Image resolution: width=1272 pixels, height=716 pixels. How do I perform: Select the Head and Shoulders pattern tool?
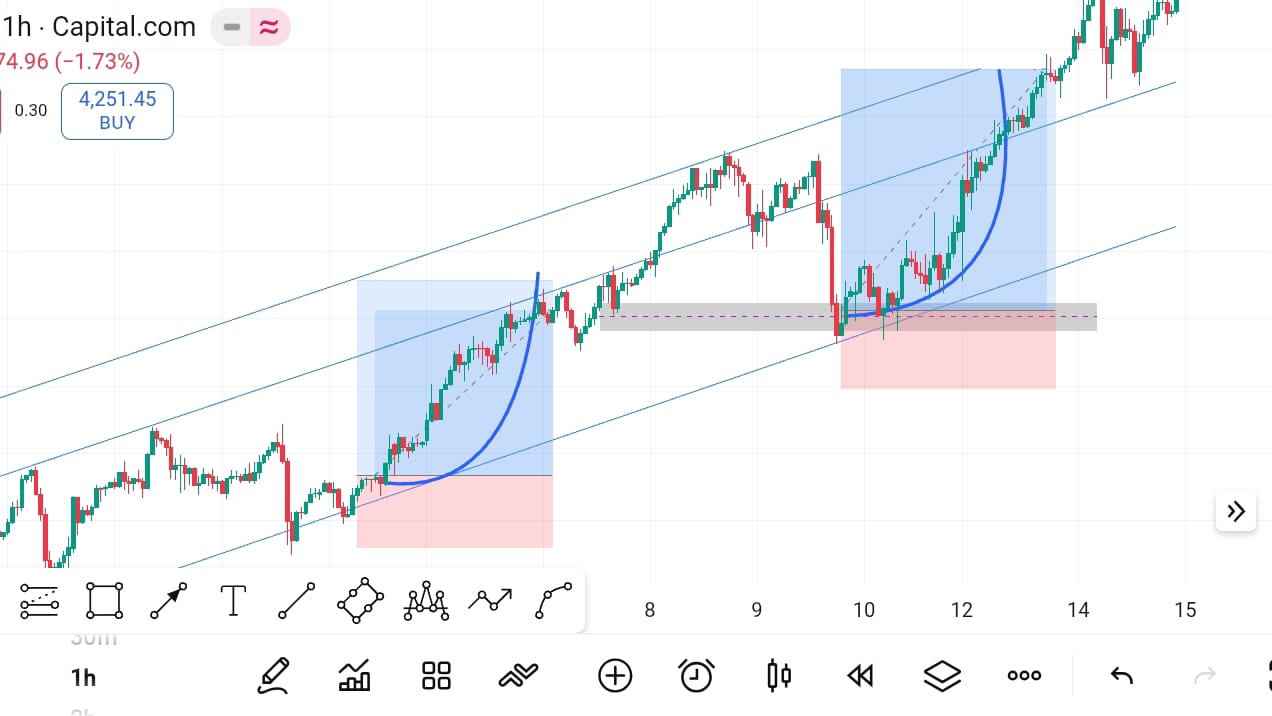(x=426, y=601)
